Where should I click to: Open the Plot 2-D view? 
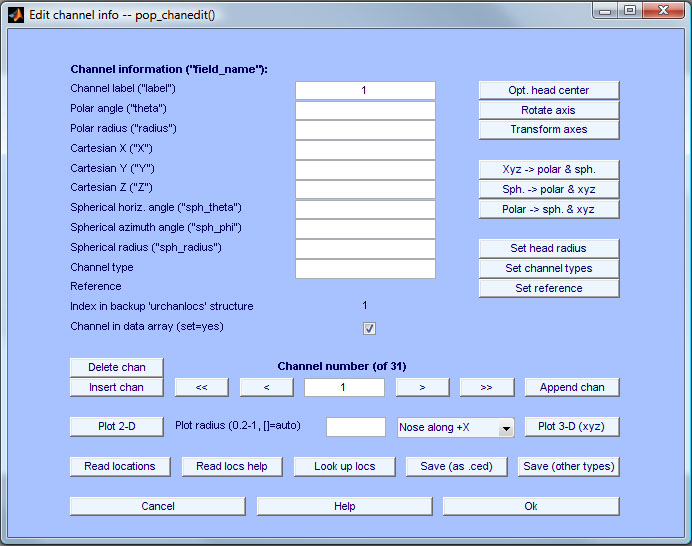coord(116,427)
